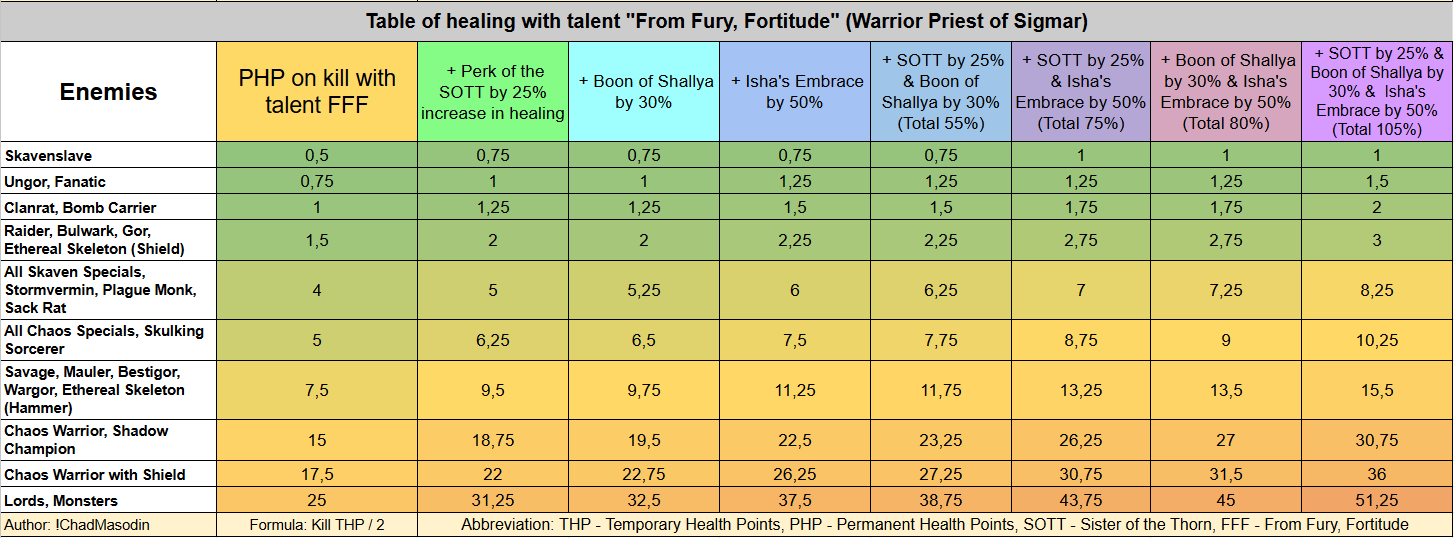The image size is (1454, 538).
Task: Select the purple "(Total 105%)" column header
Action: (1376, 92)
